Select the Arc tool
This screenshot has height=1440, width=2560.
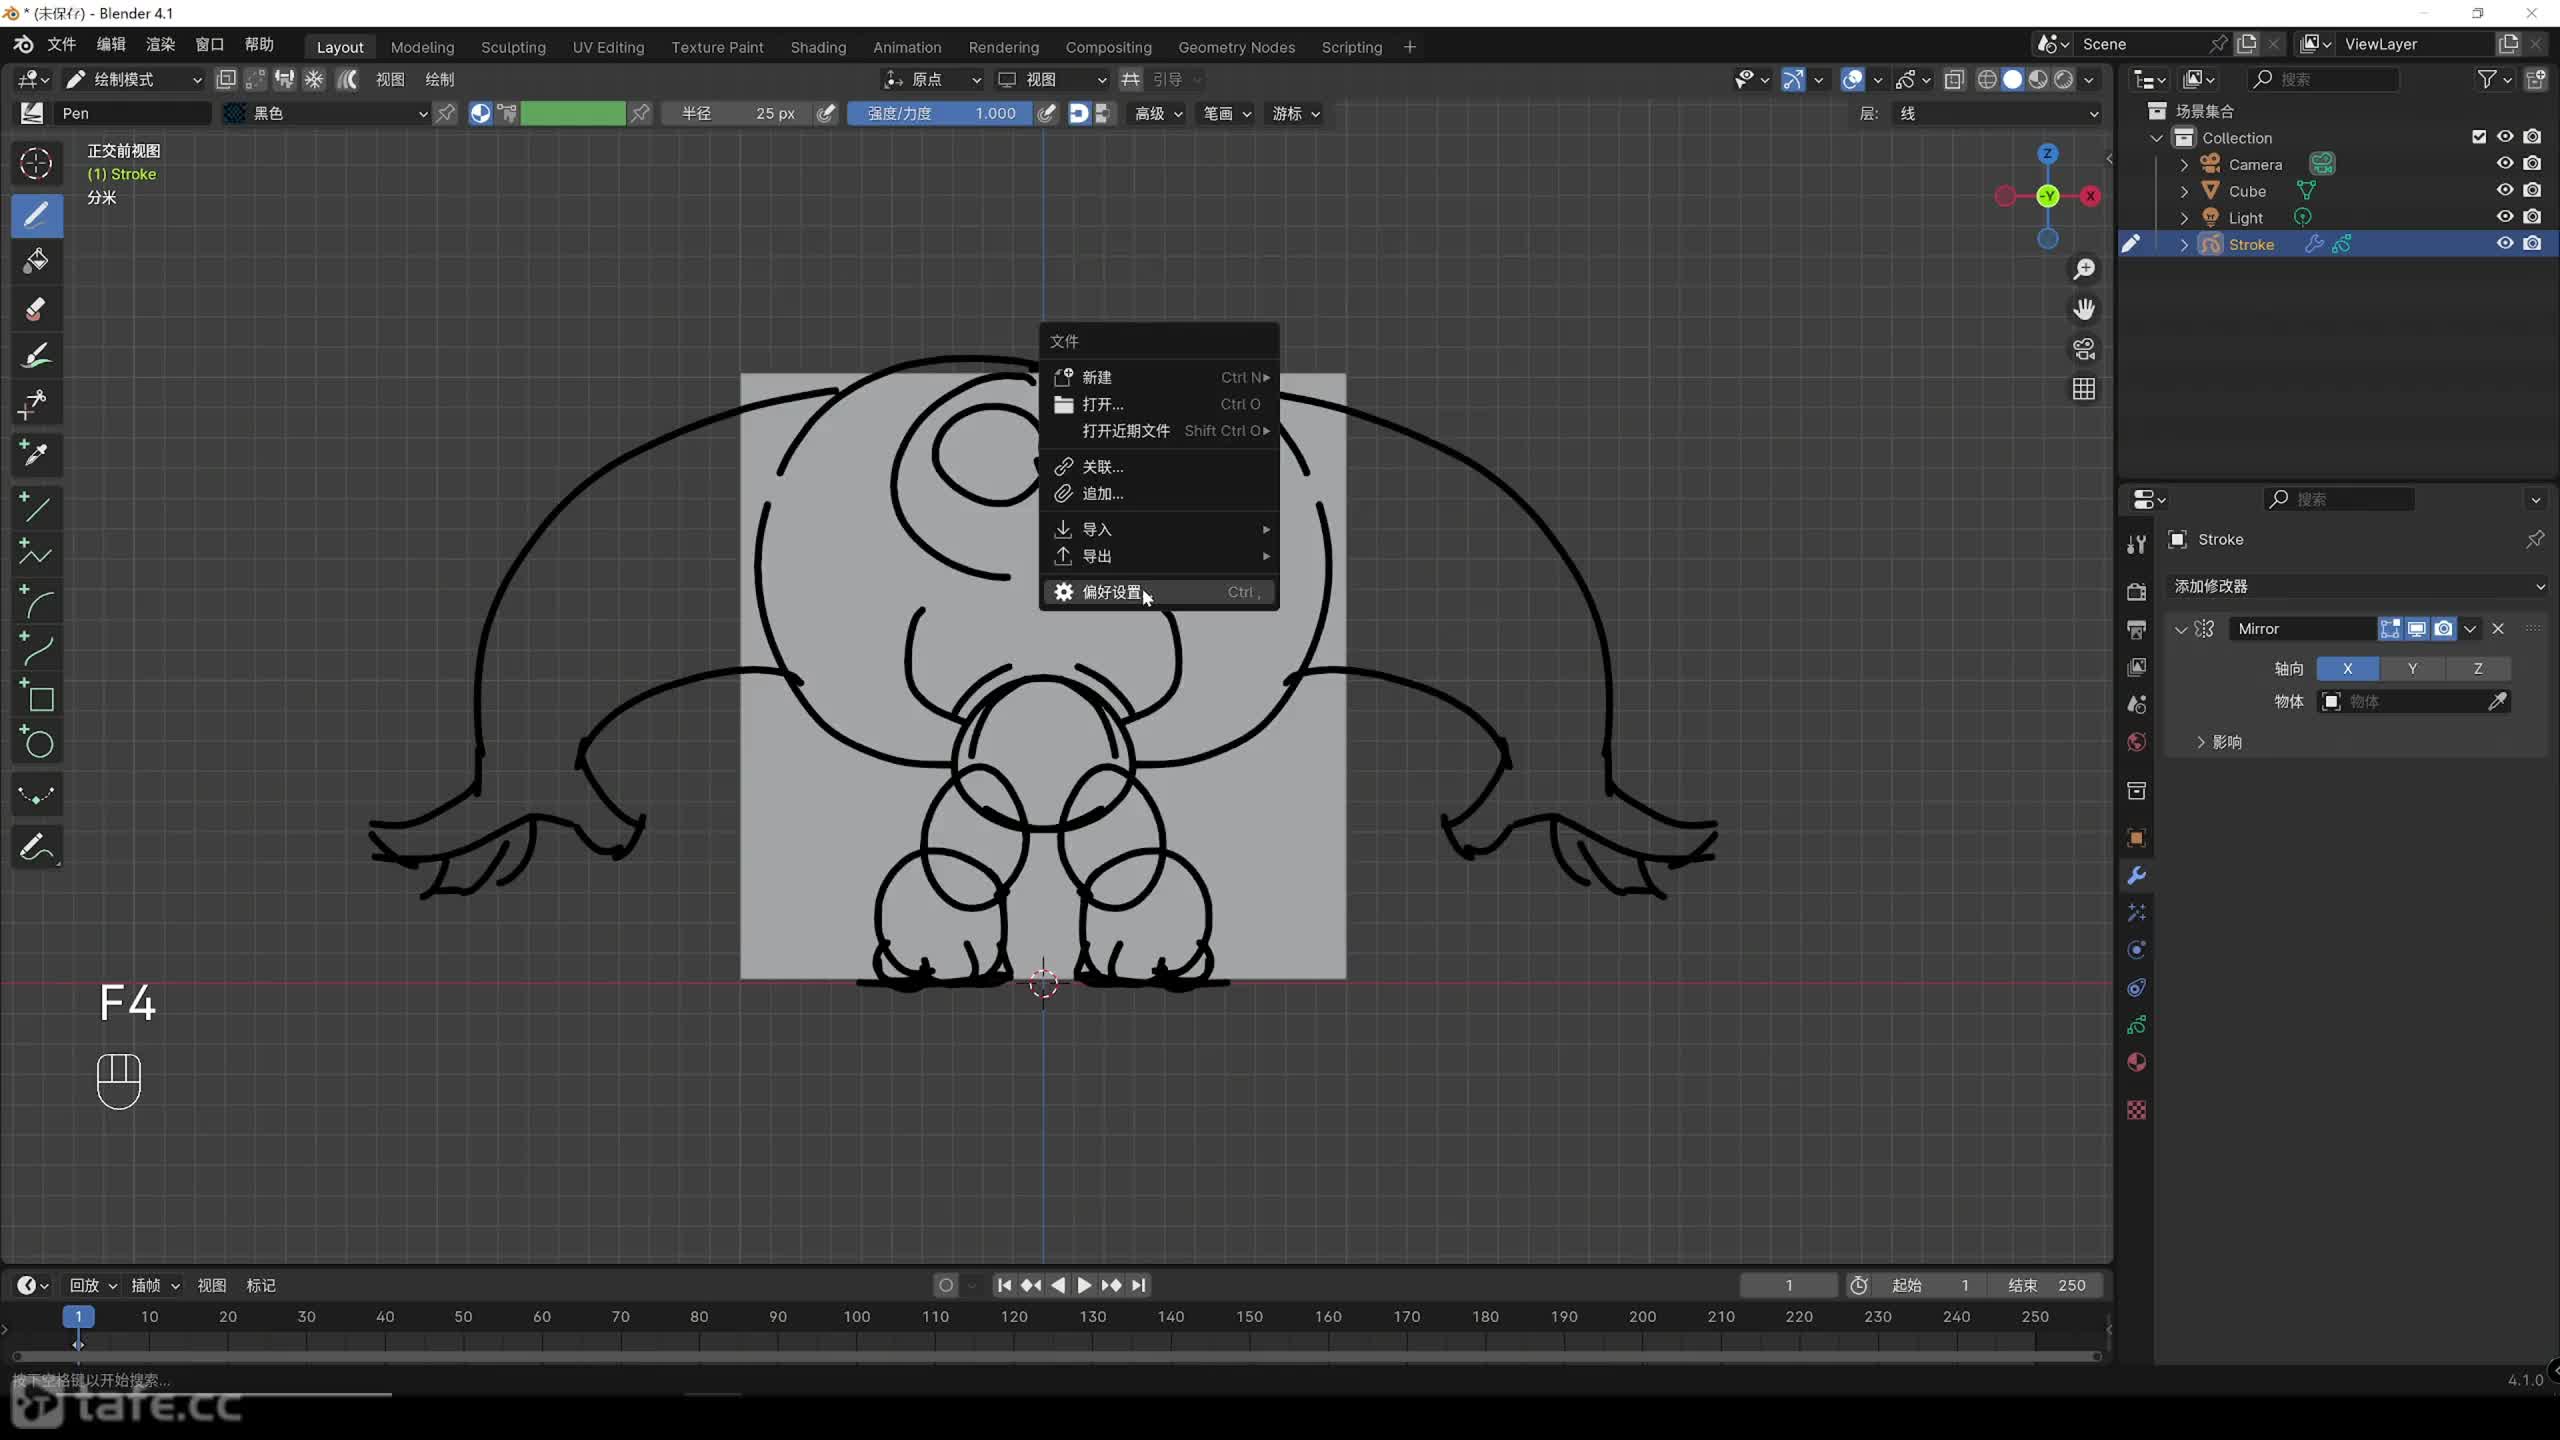click(36, 602)
